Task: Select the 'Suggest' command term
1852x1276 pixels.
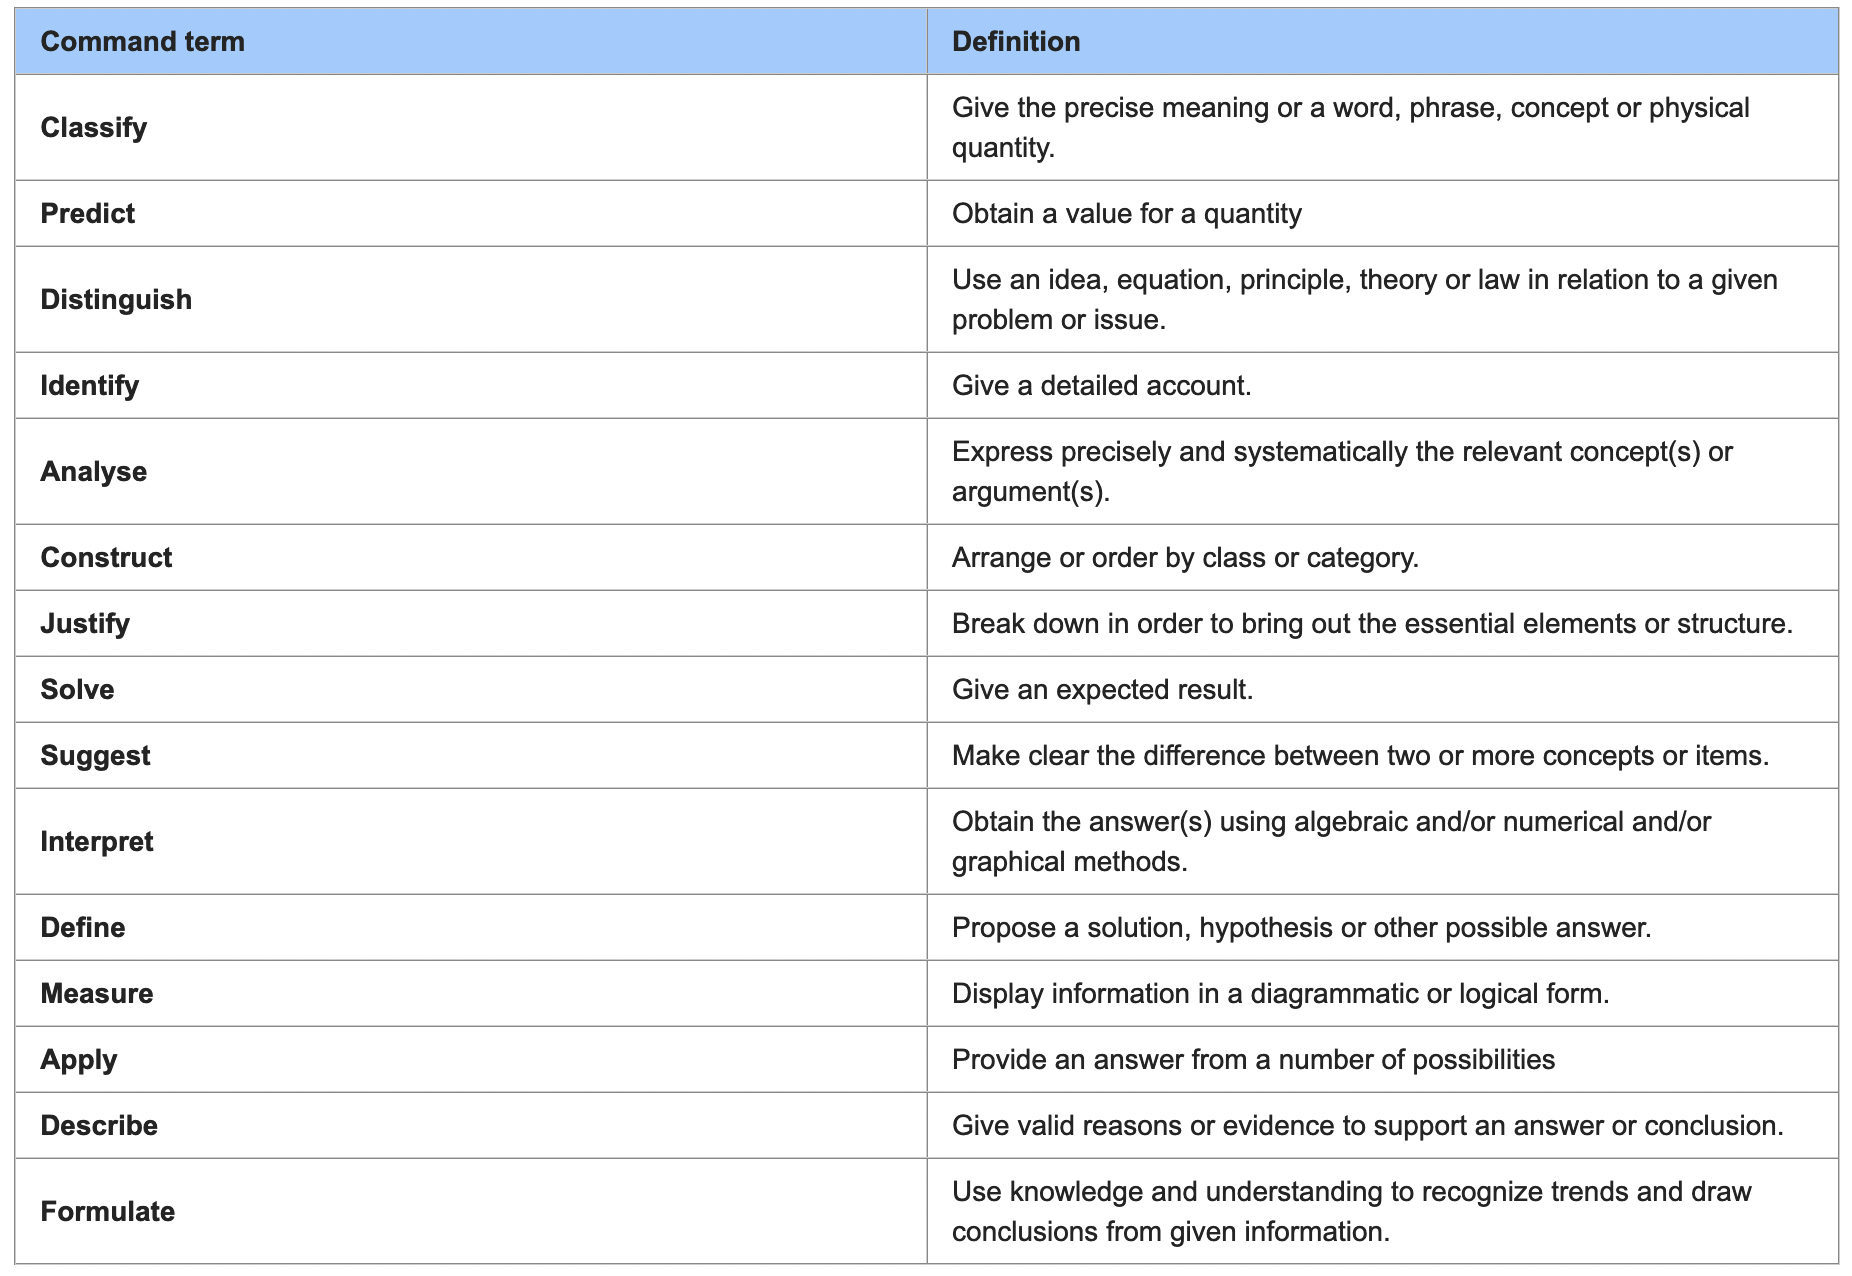Action: click(x=95, y=756)
